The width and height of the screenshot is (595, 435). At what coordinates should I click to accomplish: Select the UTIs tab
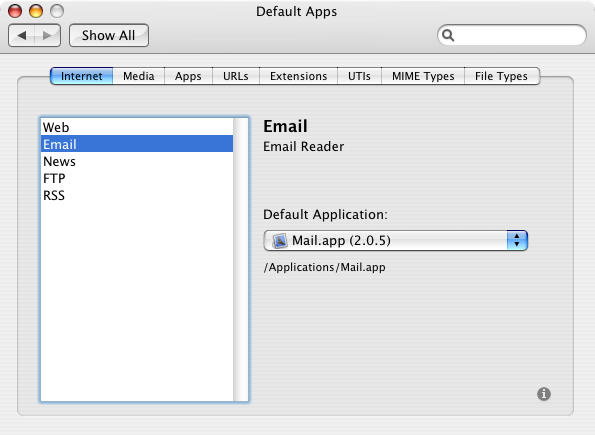[359, 76]
